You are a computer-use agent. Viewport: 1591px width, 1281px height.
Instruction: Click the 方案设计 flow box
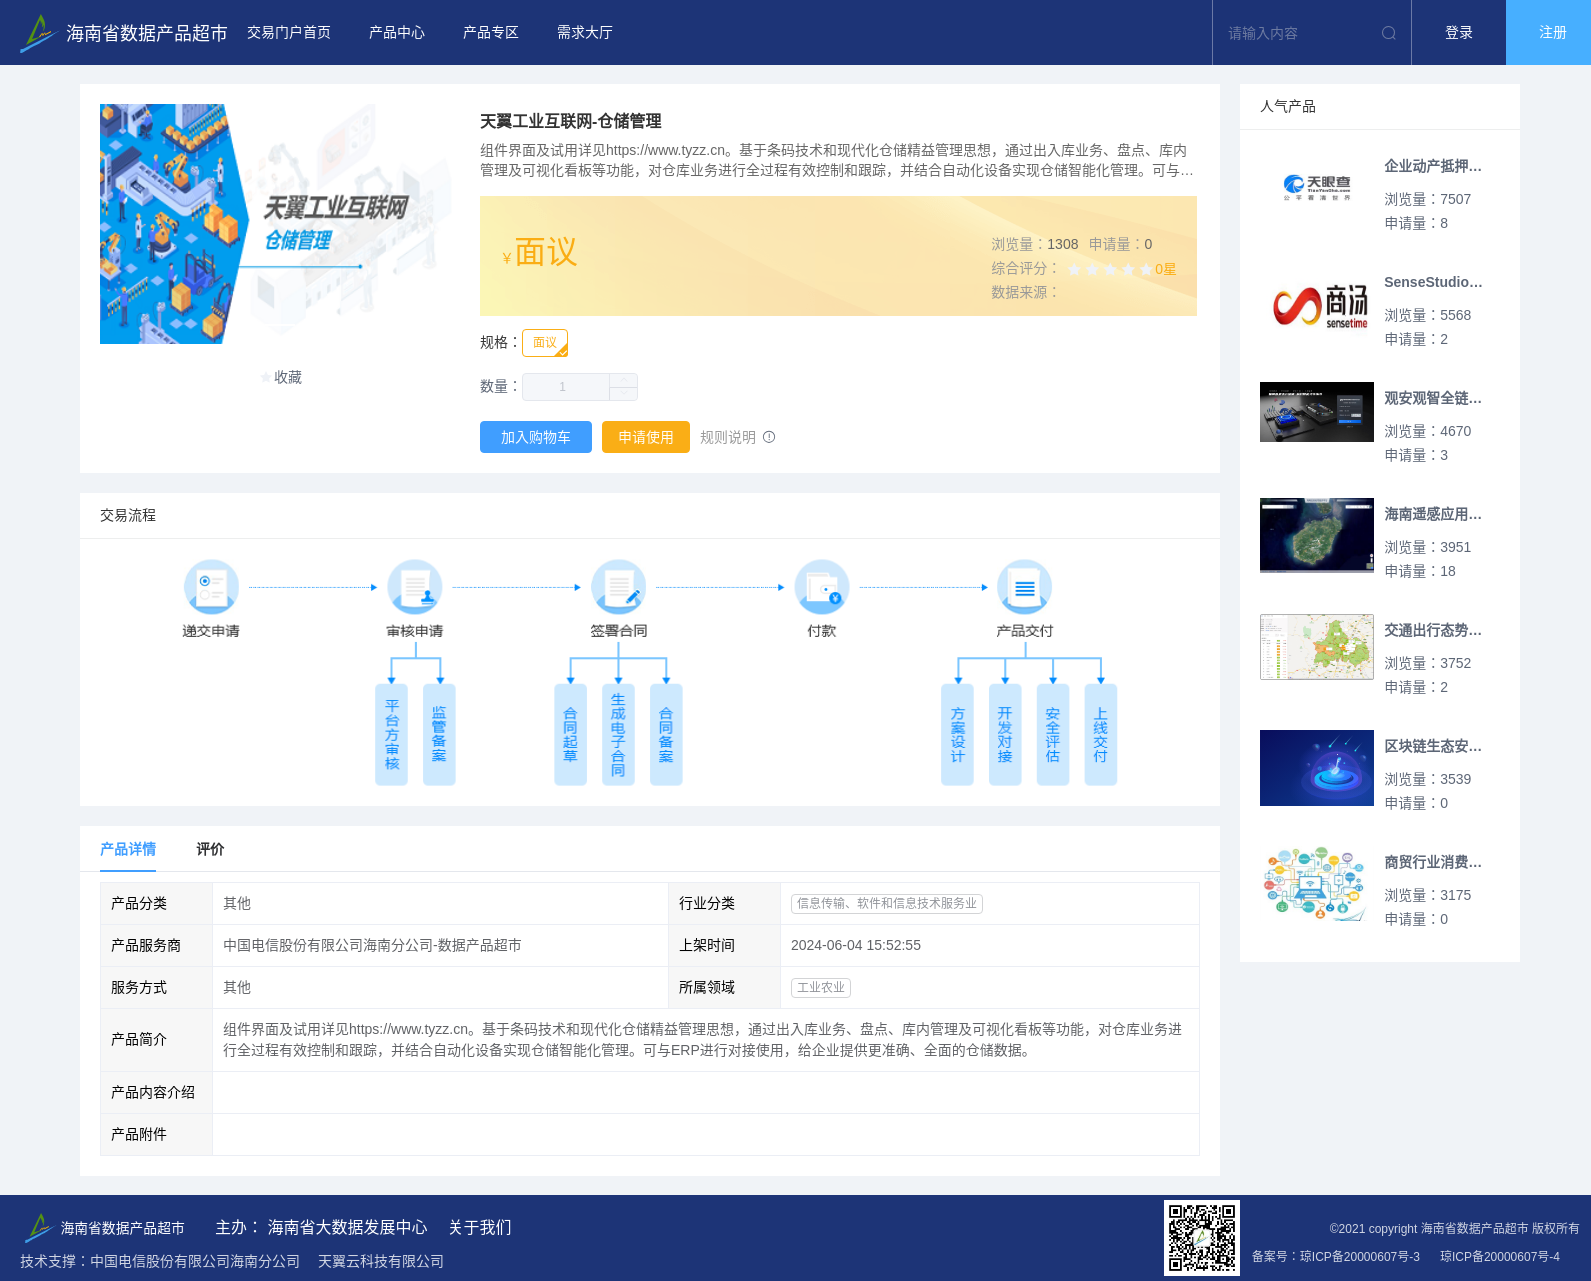coord(957,735)
